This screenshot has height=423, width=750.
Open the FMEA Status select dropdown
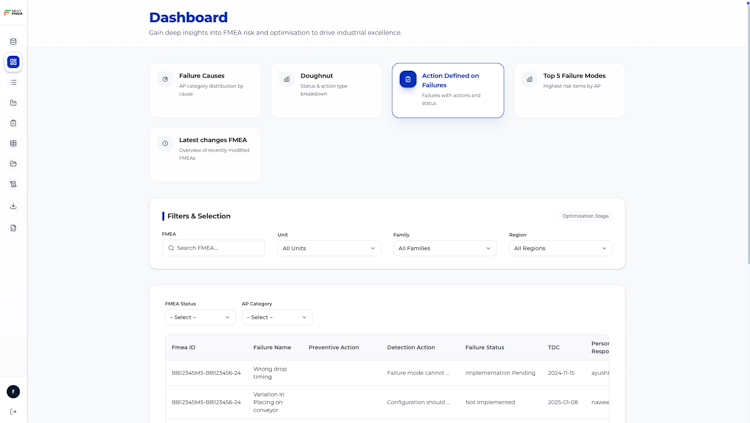(200, 317)
